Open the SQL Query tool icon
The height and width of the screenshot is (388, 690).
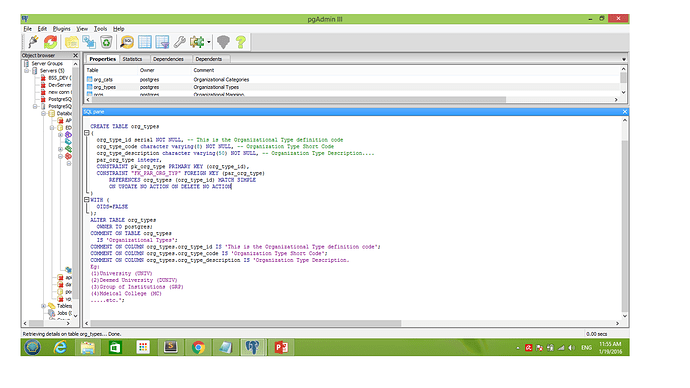127,42
